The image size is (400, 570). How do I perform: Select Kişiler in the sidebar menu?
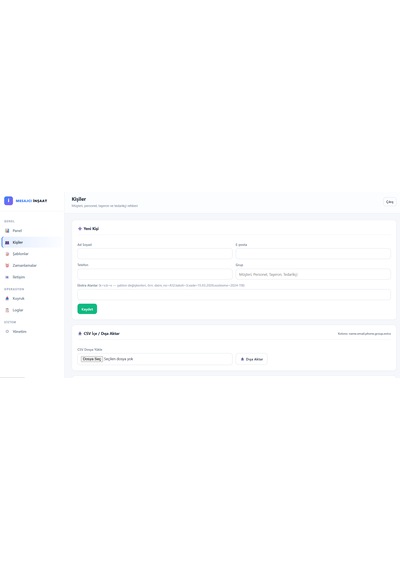click(x=32, y=242)
